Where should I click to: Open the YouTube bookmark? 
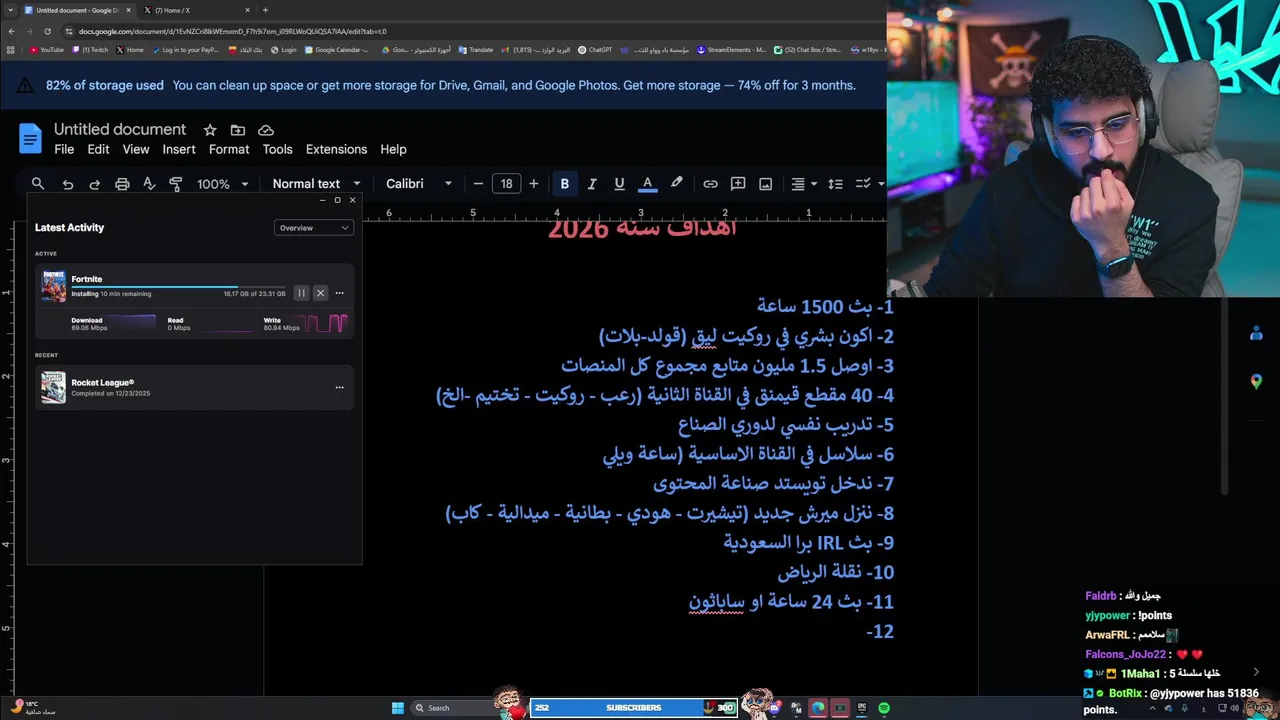47,50
